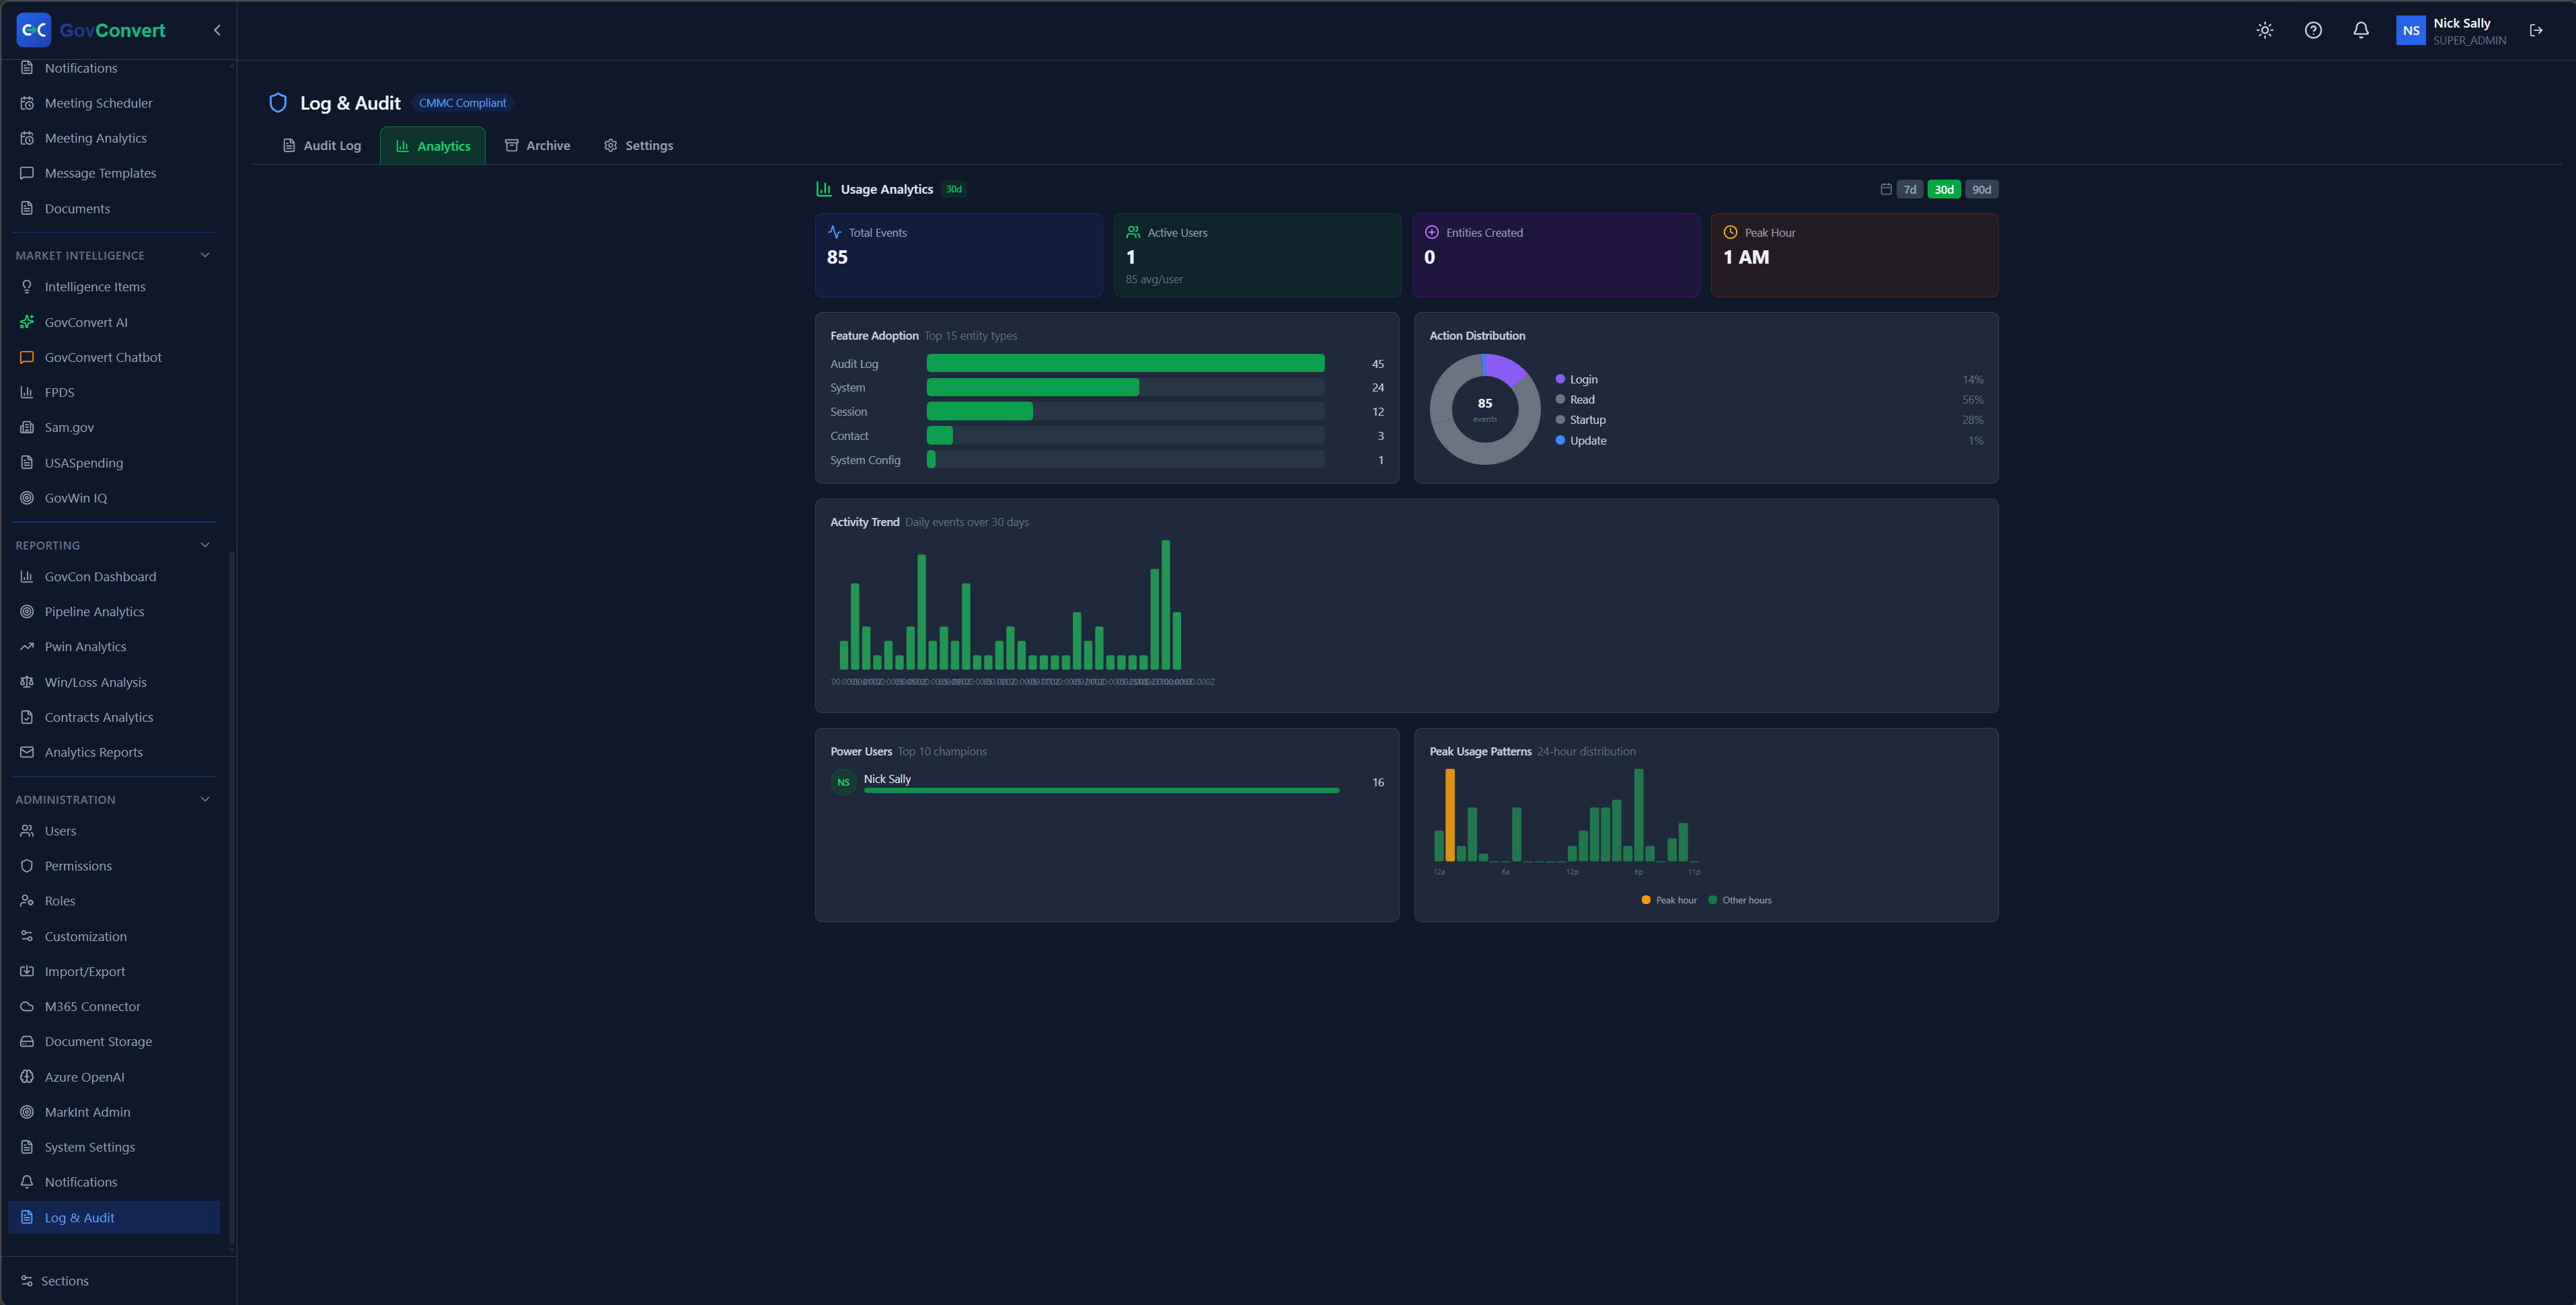2576x1305 pixels.
Task: Open System Settings in the sidebar
Action: pos(113,1147)
